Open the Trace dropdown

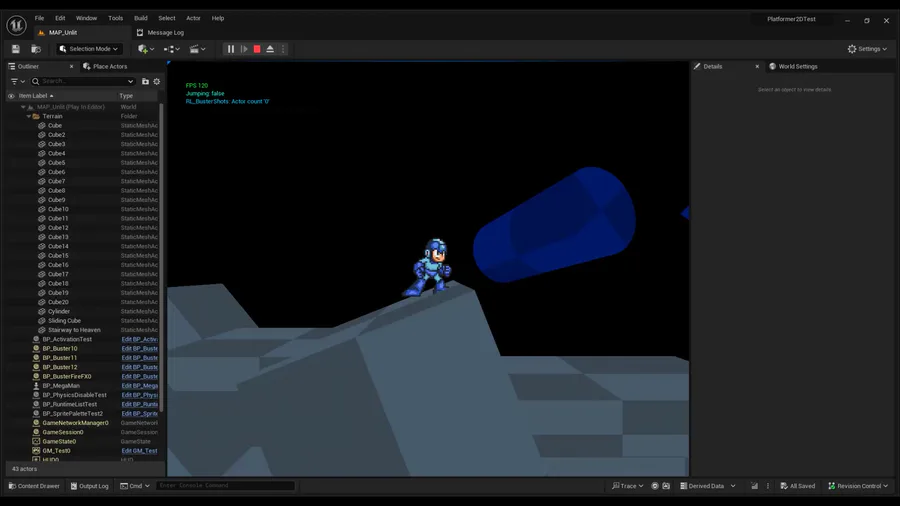[627, 486]
